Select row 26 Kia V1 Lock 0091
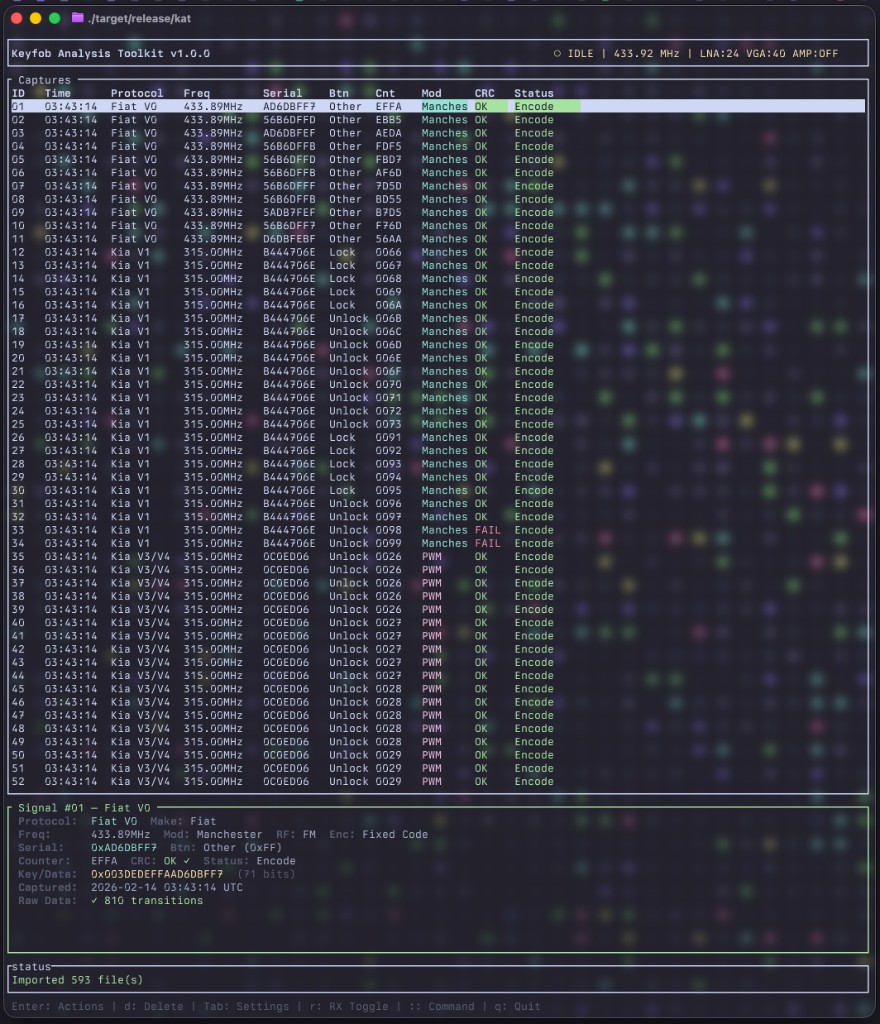 coord(438,438)
